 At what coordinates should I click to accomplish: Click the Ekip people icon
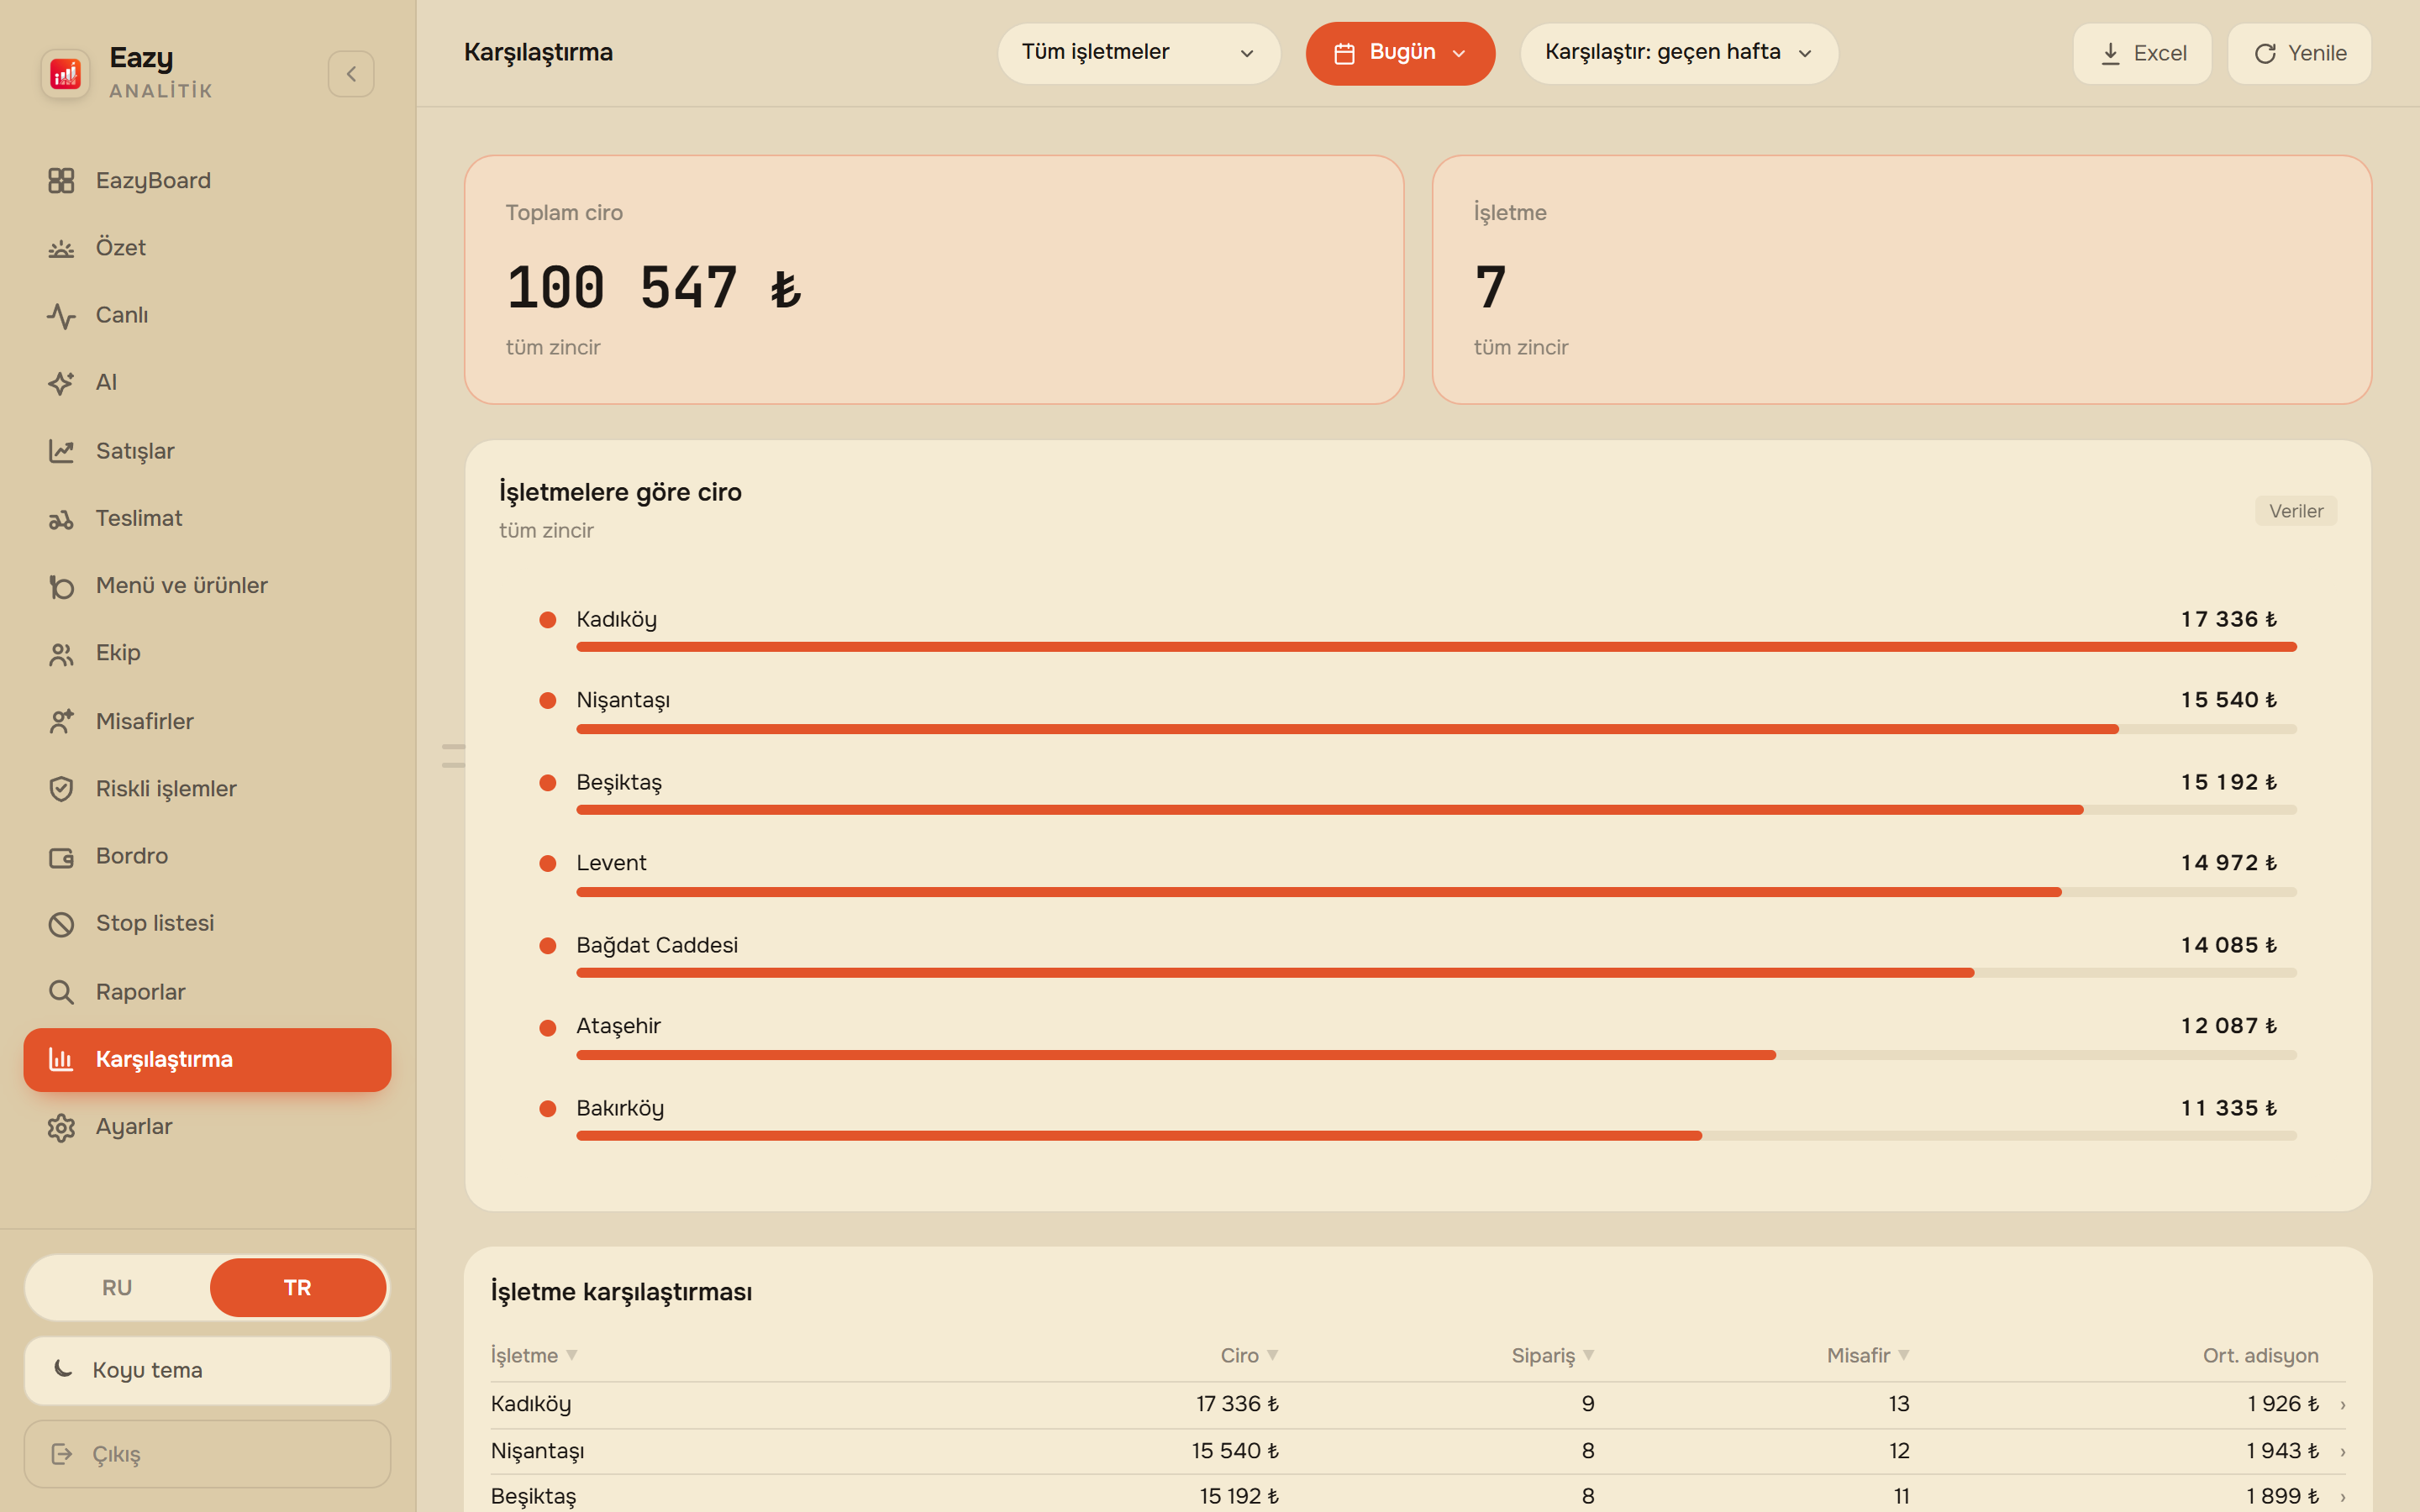coord(61,654)
